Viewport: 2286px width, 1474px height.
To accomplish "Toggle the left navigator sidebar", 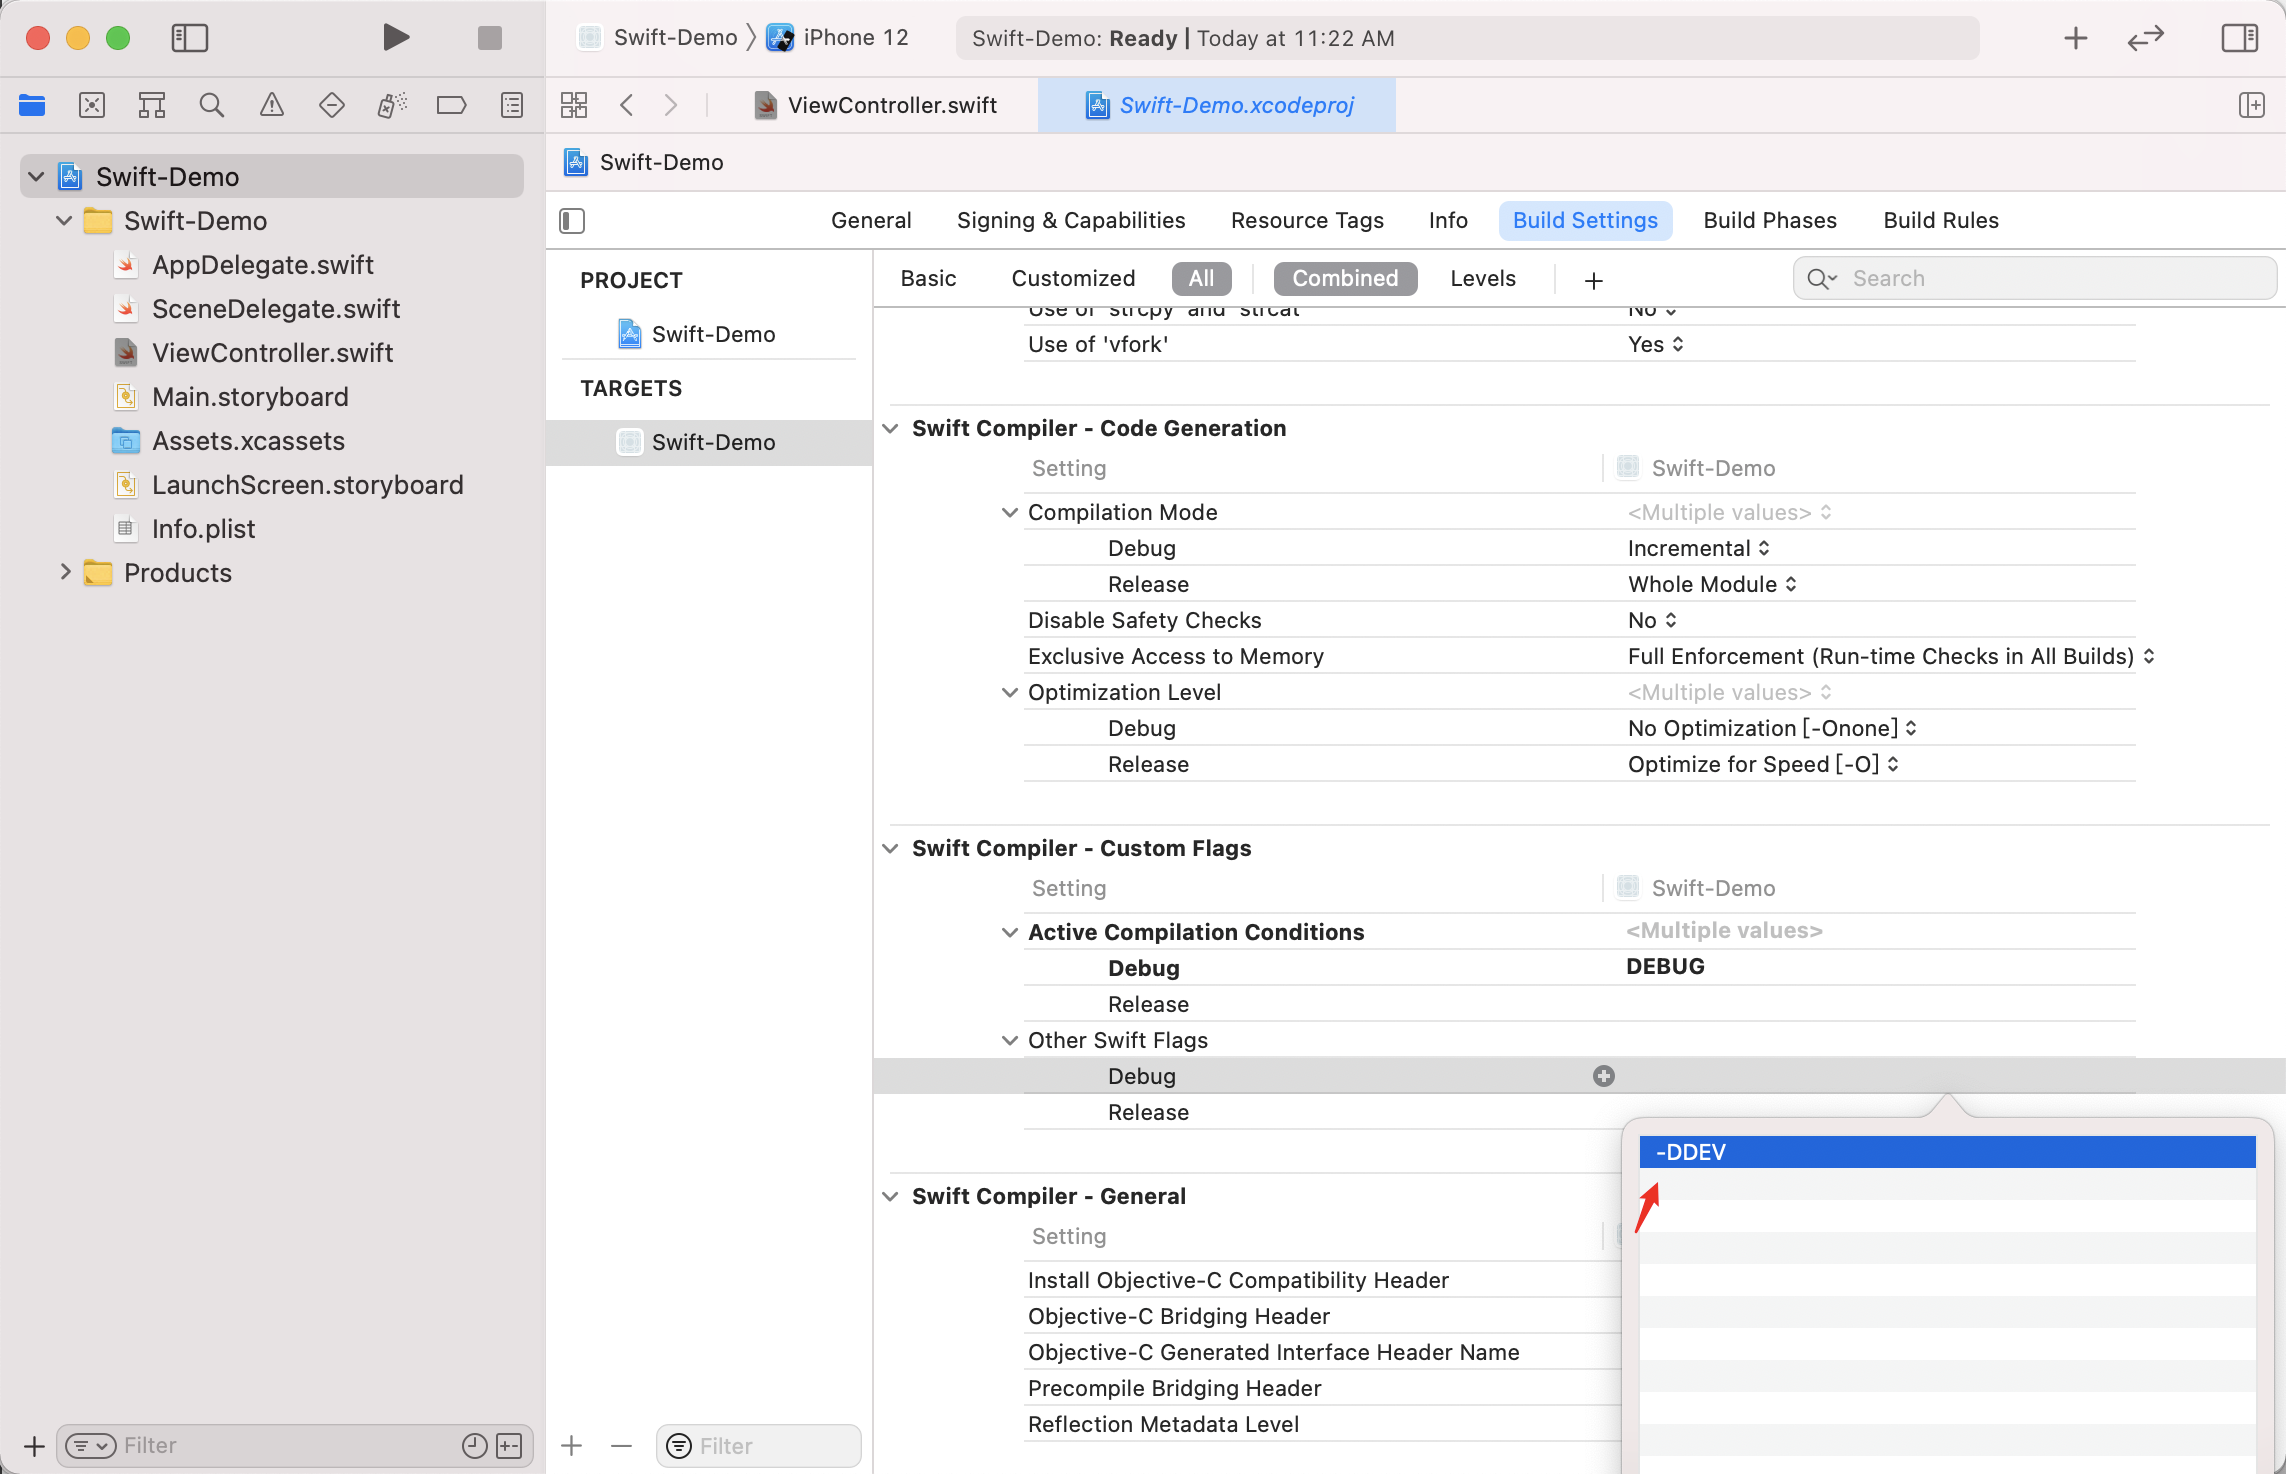I will (189, 38).
